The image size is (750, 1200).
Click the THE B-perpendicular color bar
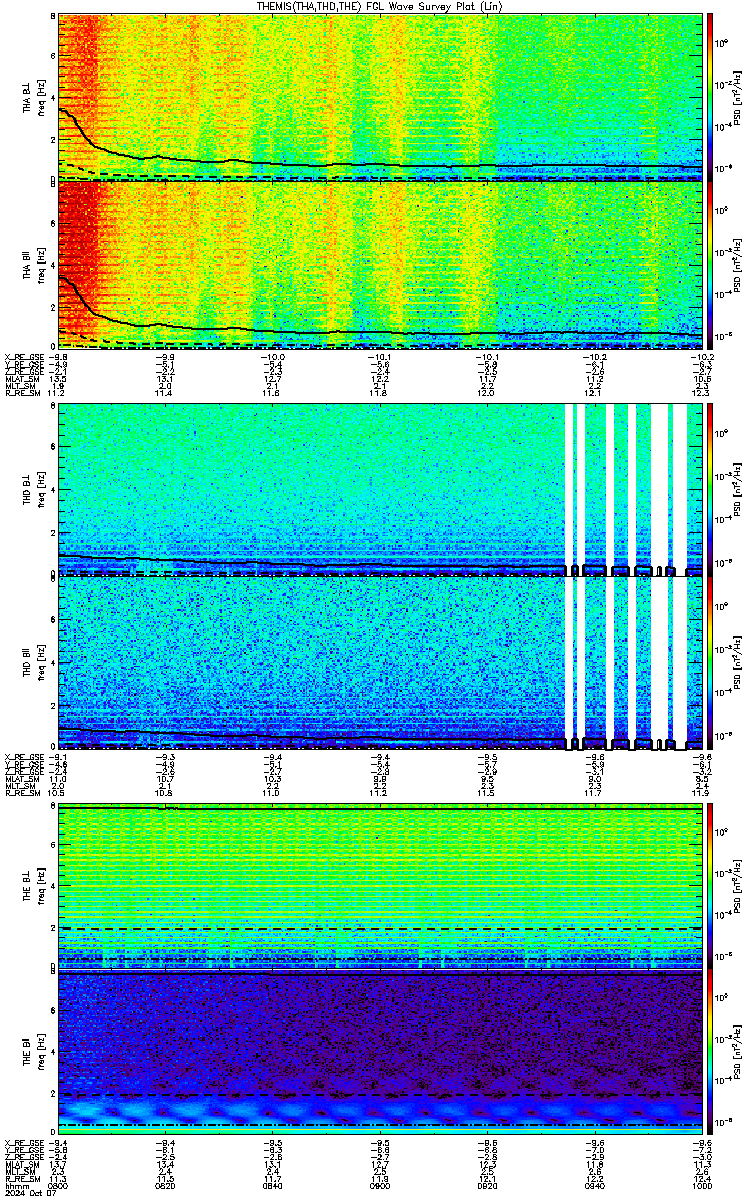(710, 885)
